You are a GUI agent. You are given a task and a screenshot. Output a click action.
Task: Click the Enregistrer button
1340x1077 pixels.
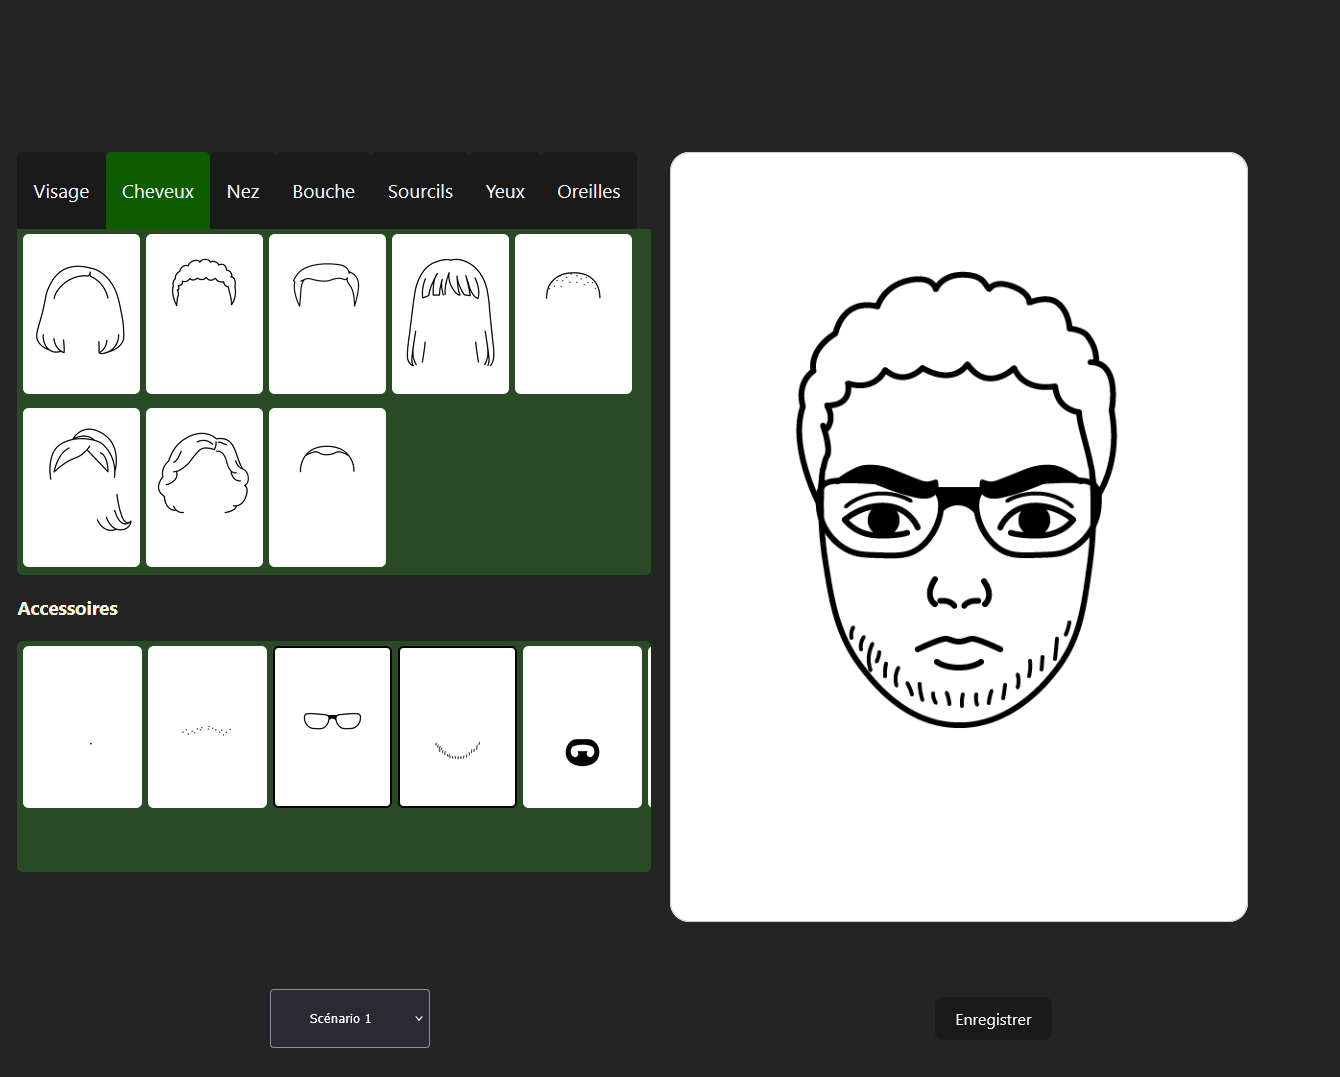pyautogui.click(x=993, y=1019)
